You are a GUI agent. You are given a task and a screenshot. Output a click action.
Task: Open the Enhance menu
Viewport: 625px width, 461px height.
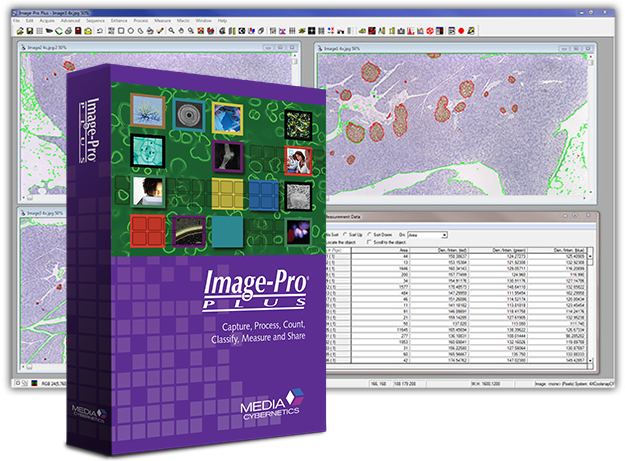pos(119,20)
